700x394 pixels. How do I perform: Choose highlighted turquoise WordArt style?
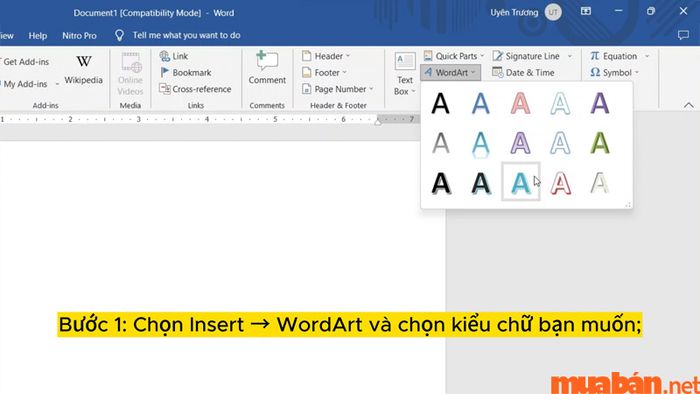coord(521,182)
